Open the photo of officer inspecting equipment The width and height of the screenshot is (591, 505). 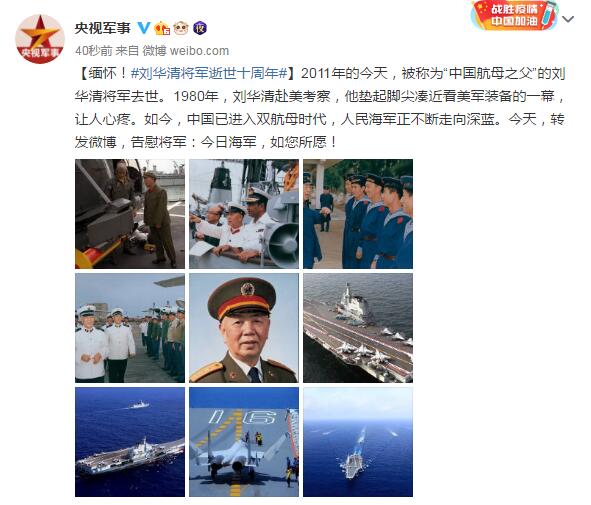tap(130, 214)
